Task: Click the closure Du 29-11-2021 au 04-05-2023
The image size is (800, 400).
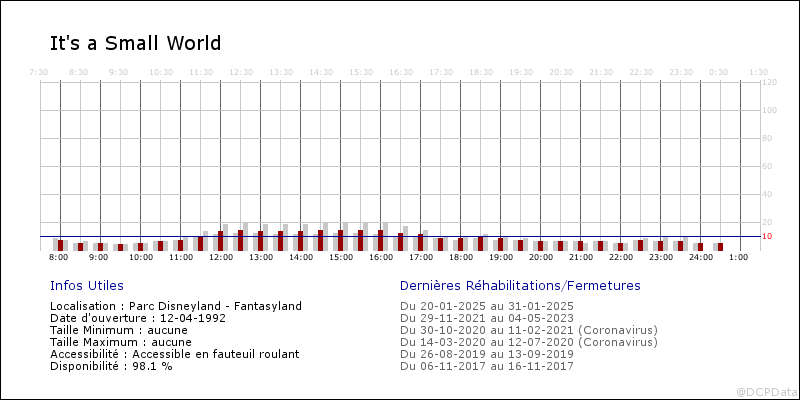Action: [487, 318]
